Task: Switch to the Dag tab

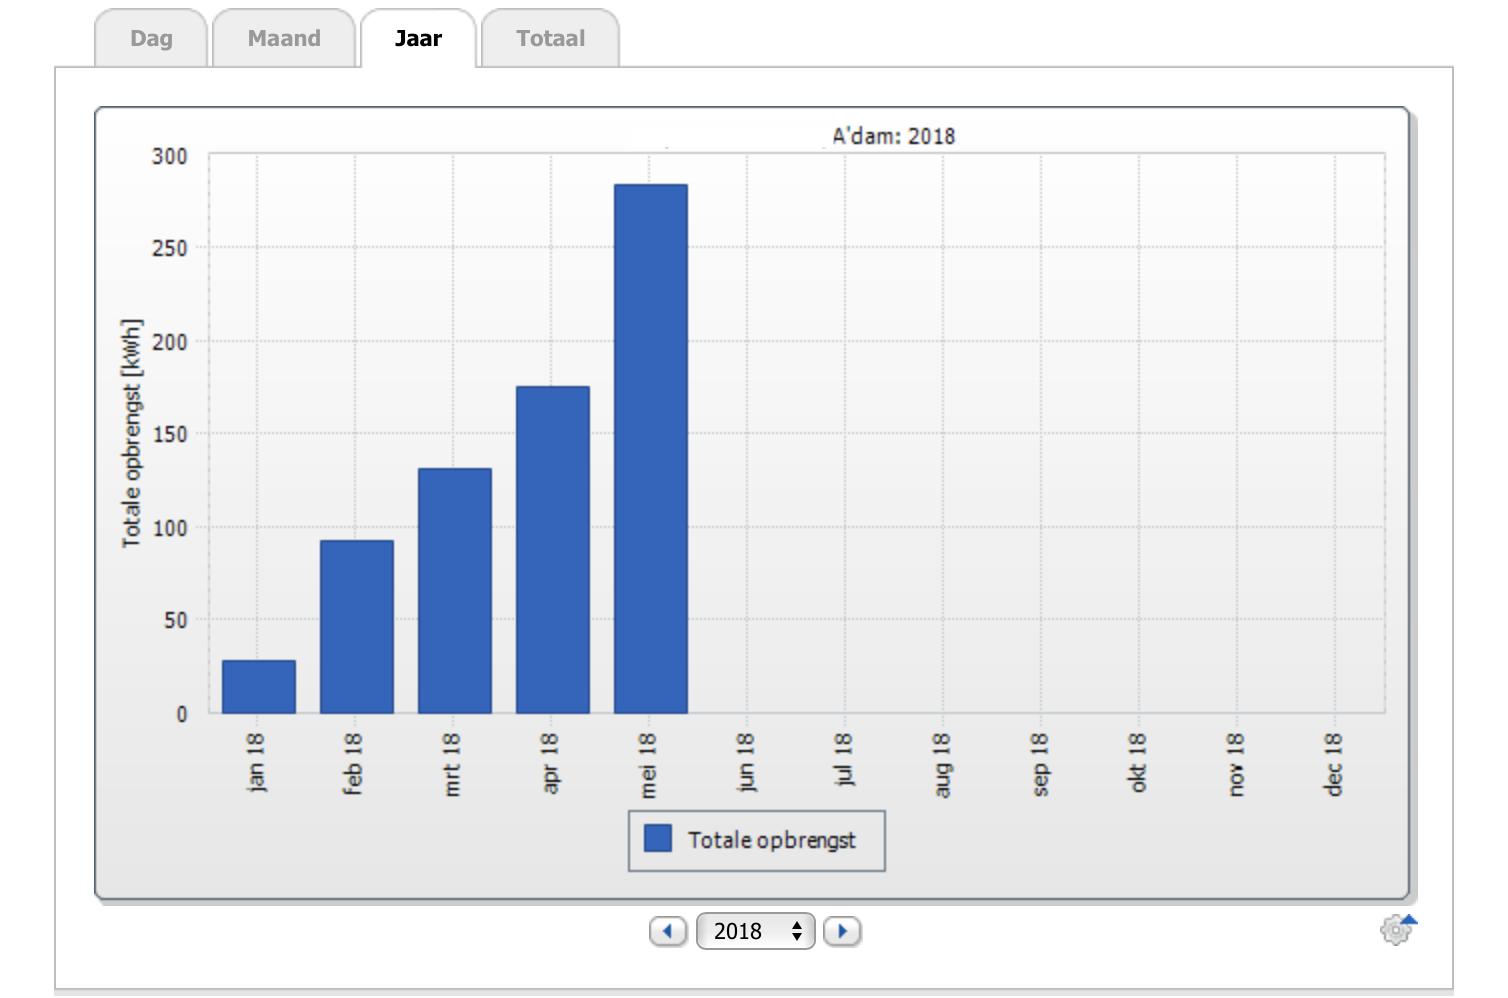Action: [x=151, y=39]
